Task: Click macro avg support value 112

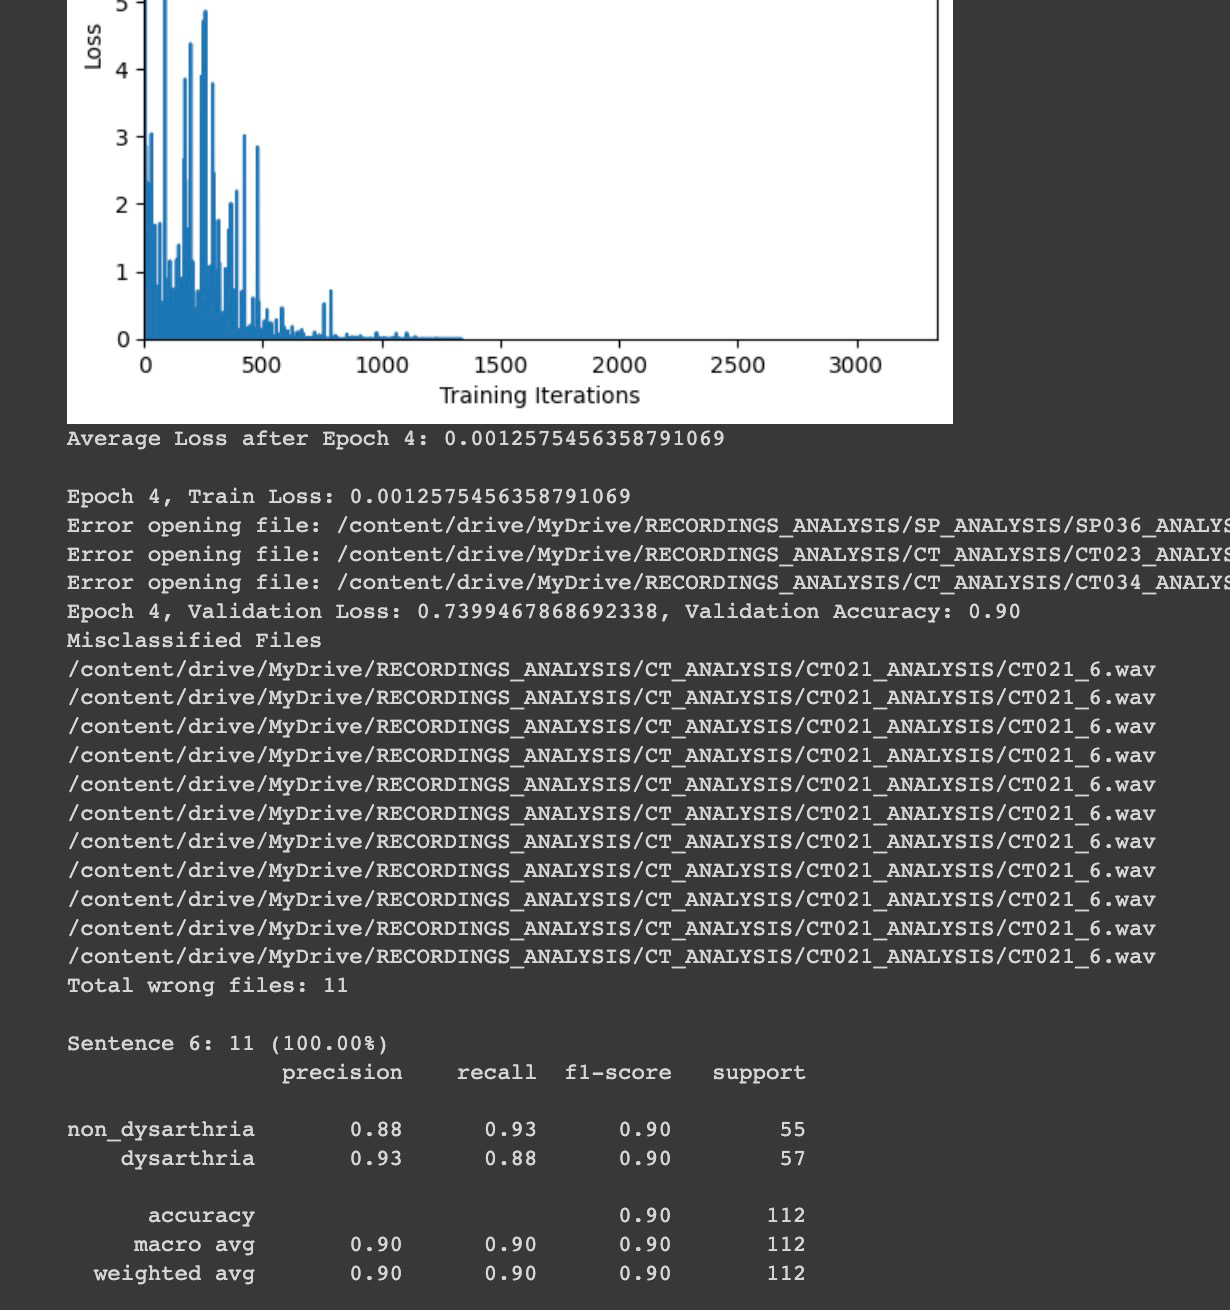Action: tap(786, 1245)
